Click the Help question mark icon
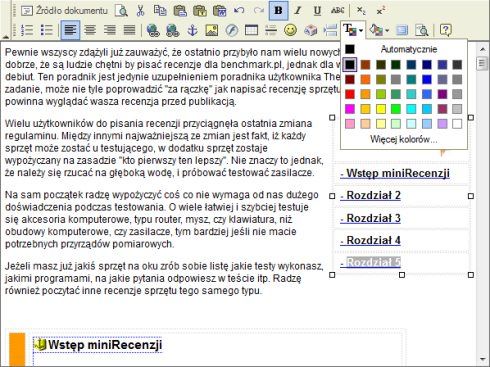 pyautogui.click(x=446, y=30)
